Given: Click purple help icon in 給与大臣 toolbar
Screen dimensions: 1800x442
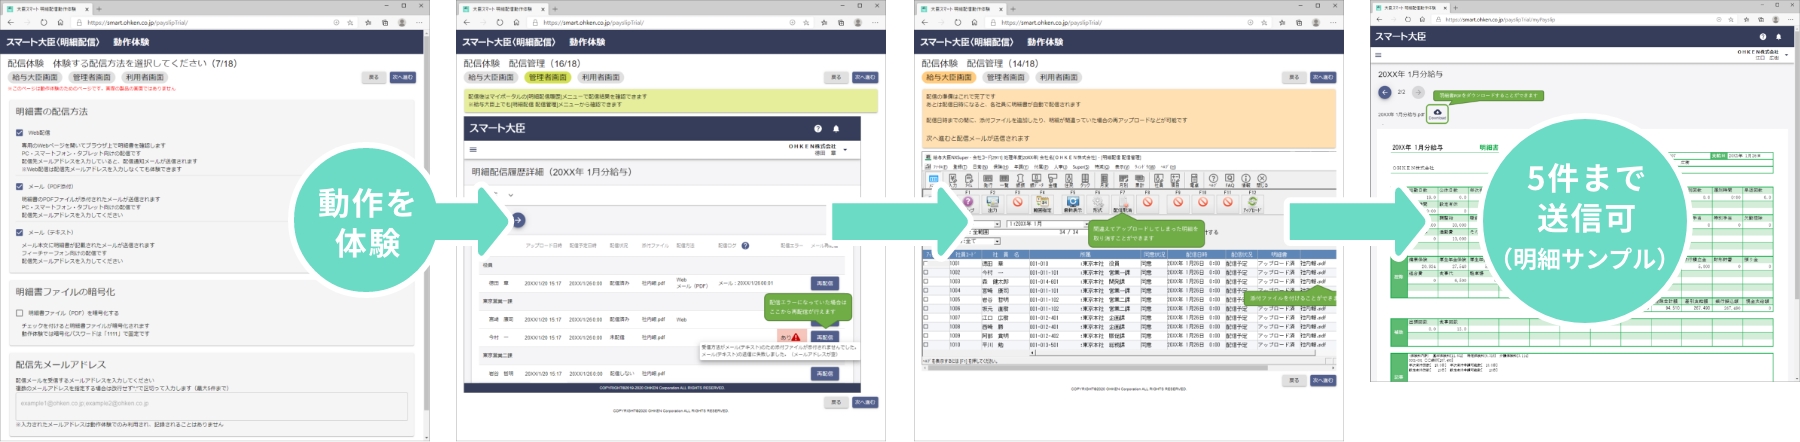Looking at the screenshot, I should tap(968, 202).
